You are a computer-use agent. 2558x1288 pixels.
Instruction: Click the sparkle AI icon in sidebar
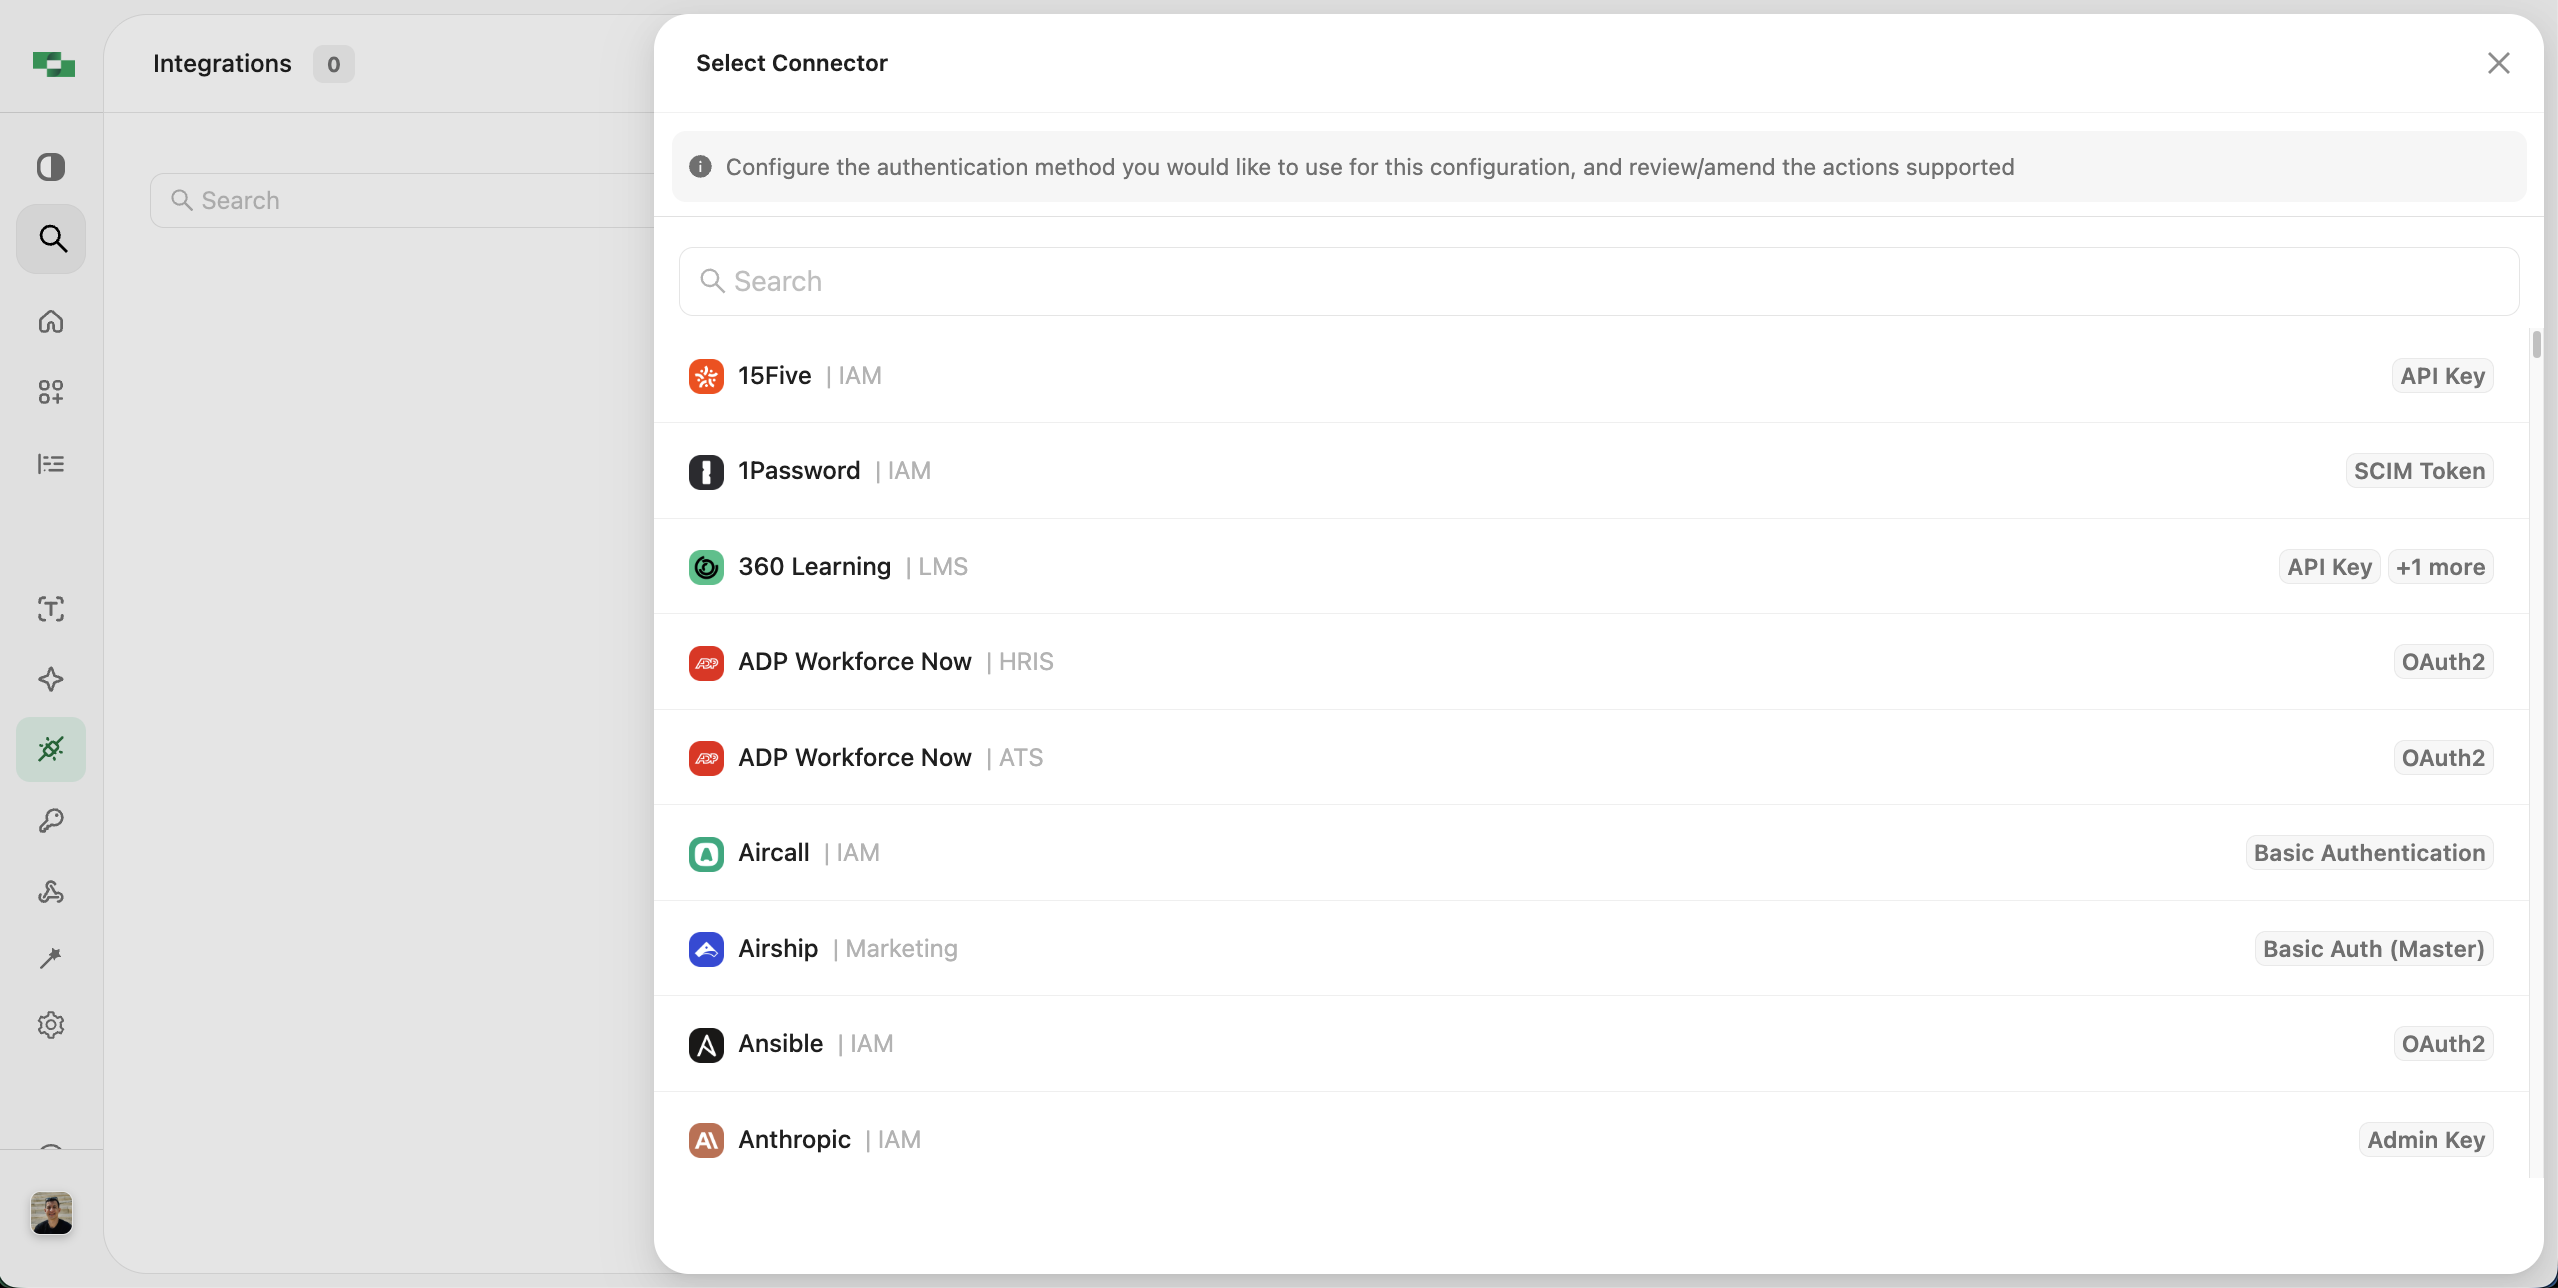tap(51, 679)
